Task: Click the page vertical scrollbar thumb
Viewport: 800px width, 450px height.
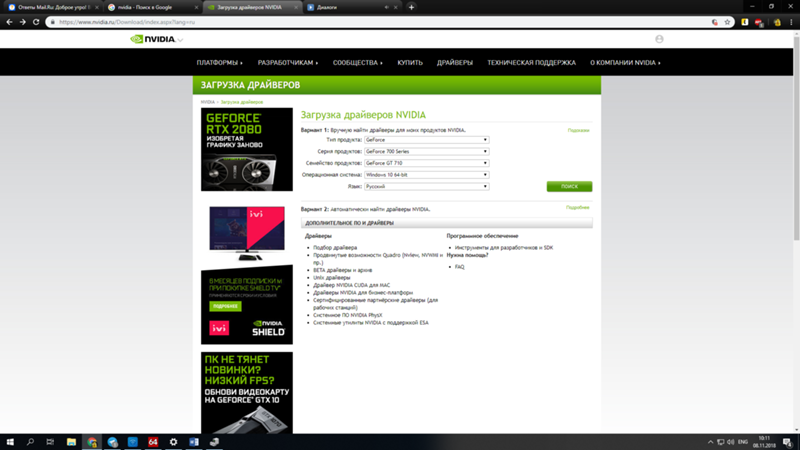Action: 796,138
